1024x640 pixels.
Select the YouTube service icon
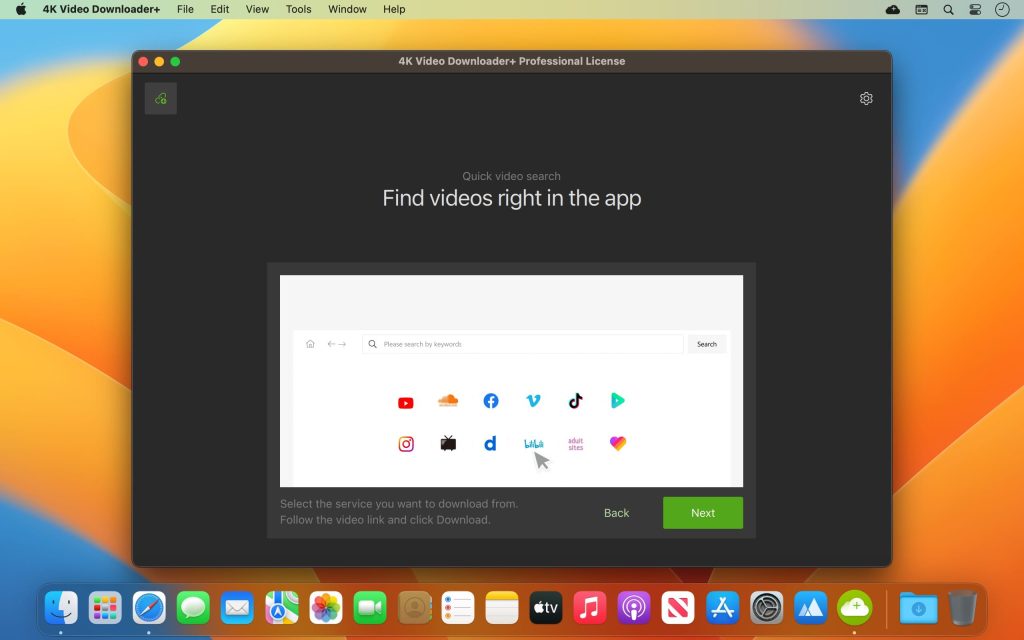point(405,400)
